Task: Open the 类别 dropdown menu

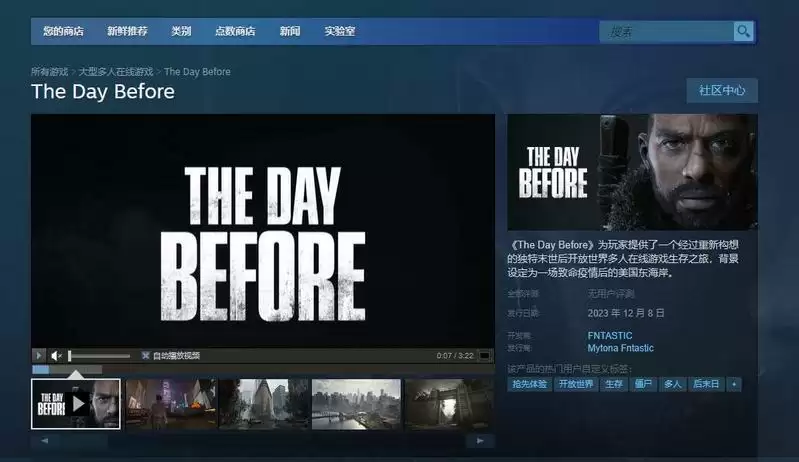Action: [x=181, y=31]
